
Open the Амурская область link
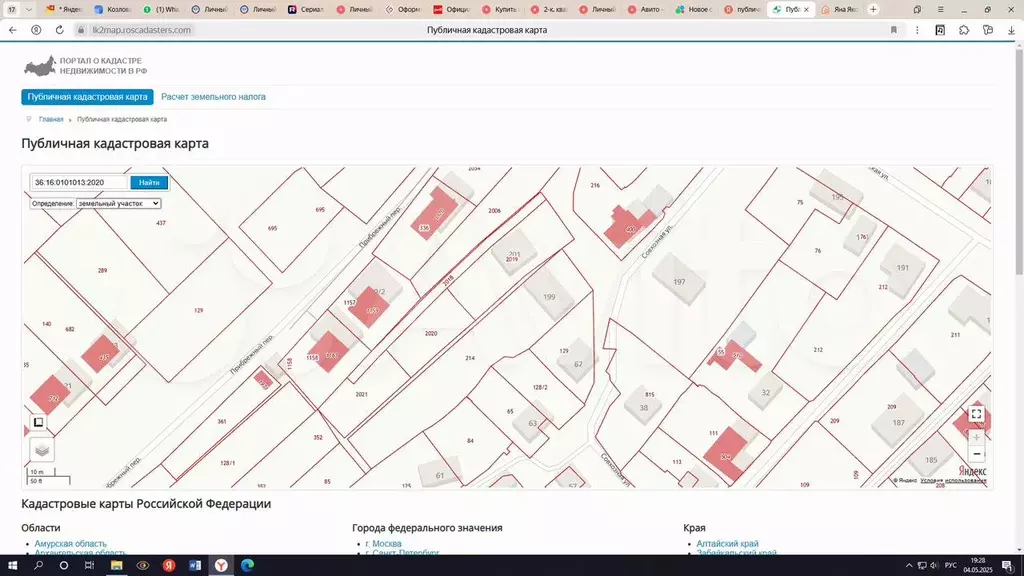coord(71,543)
